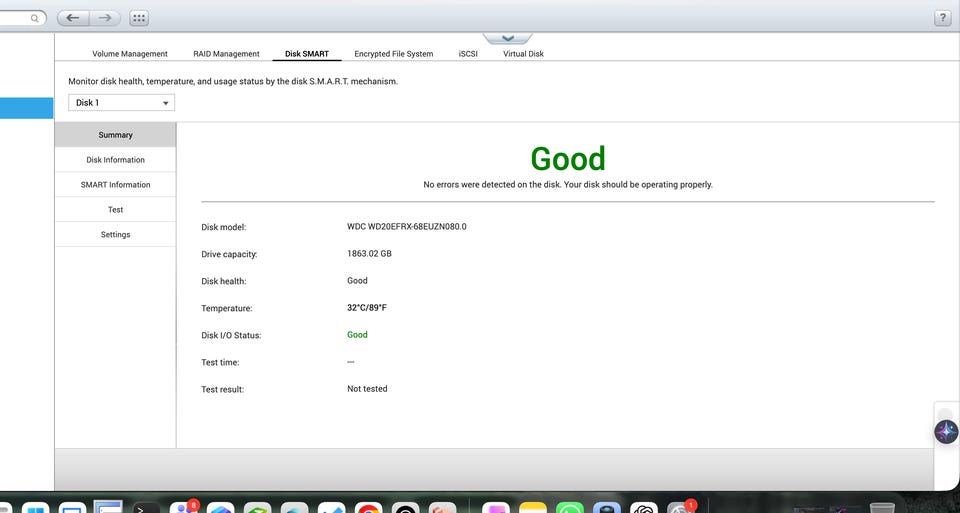Click the magnifier search icon
This screenshot has height=513, width=960.
point(35,18)
